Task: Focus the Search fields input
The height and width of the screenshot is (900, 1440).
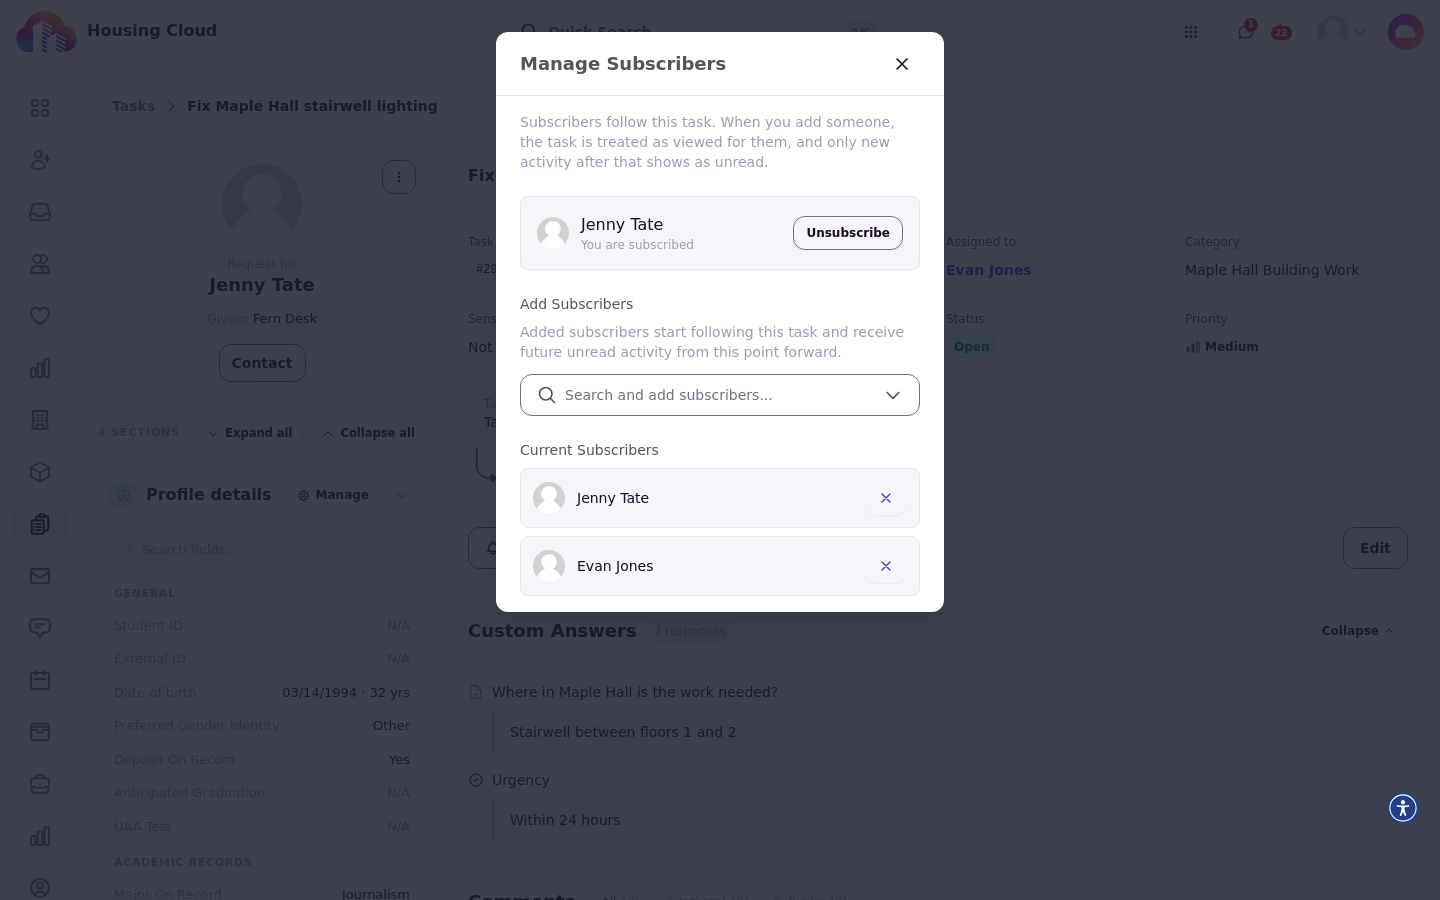Action: 262,549
